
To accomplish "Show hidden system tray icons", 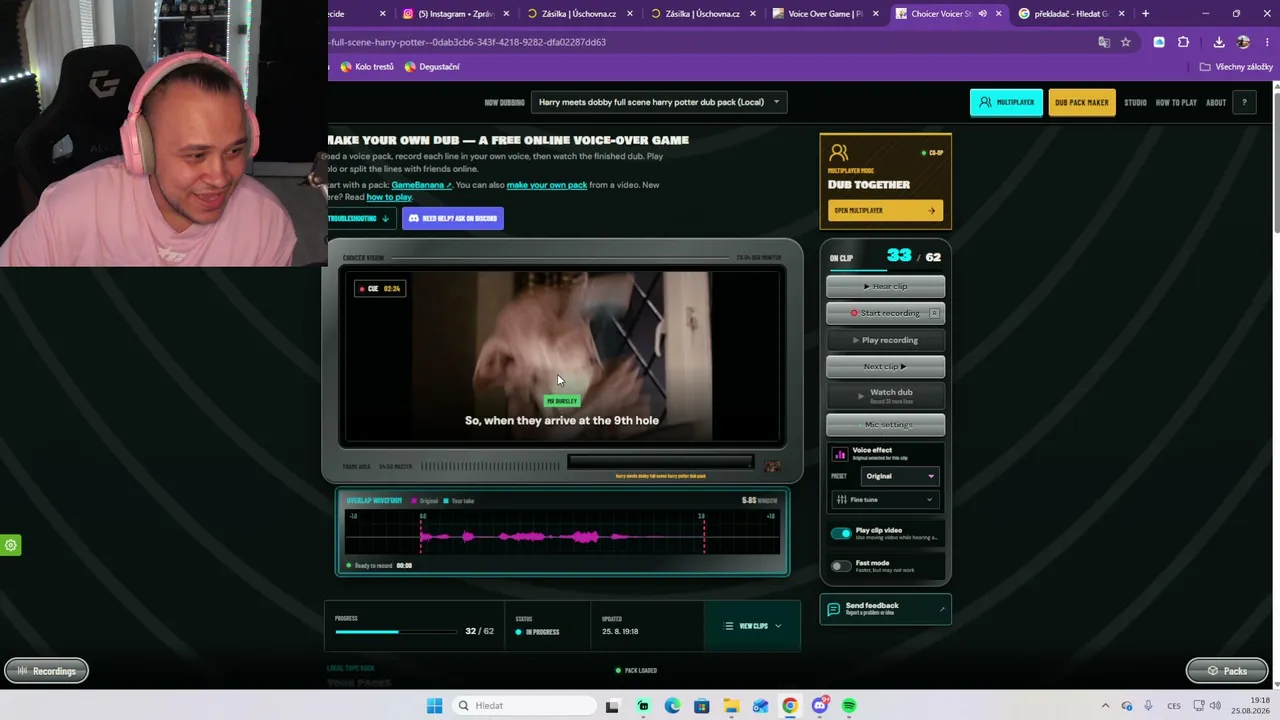I will 1105,706.
